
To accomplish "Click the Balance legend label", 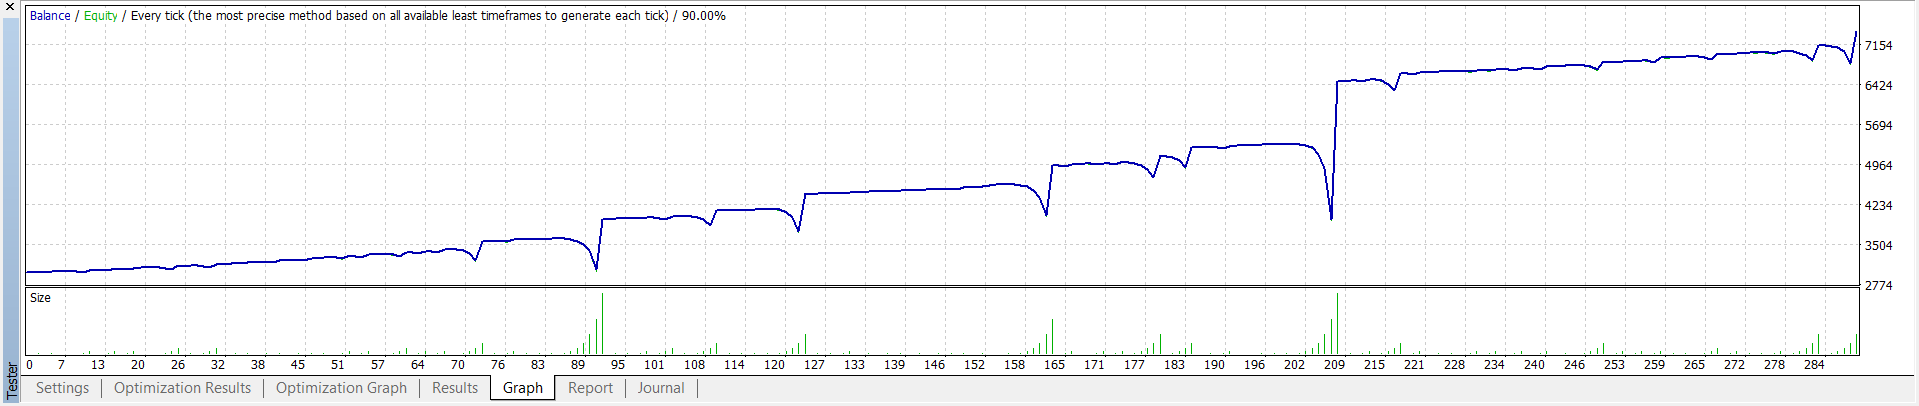I will coord(50,16).
